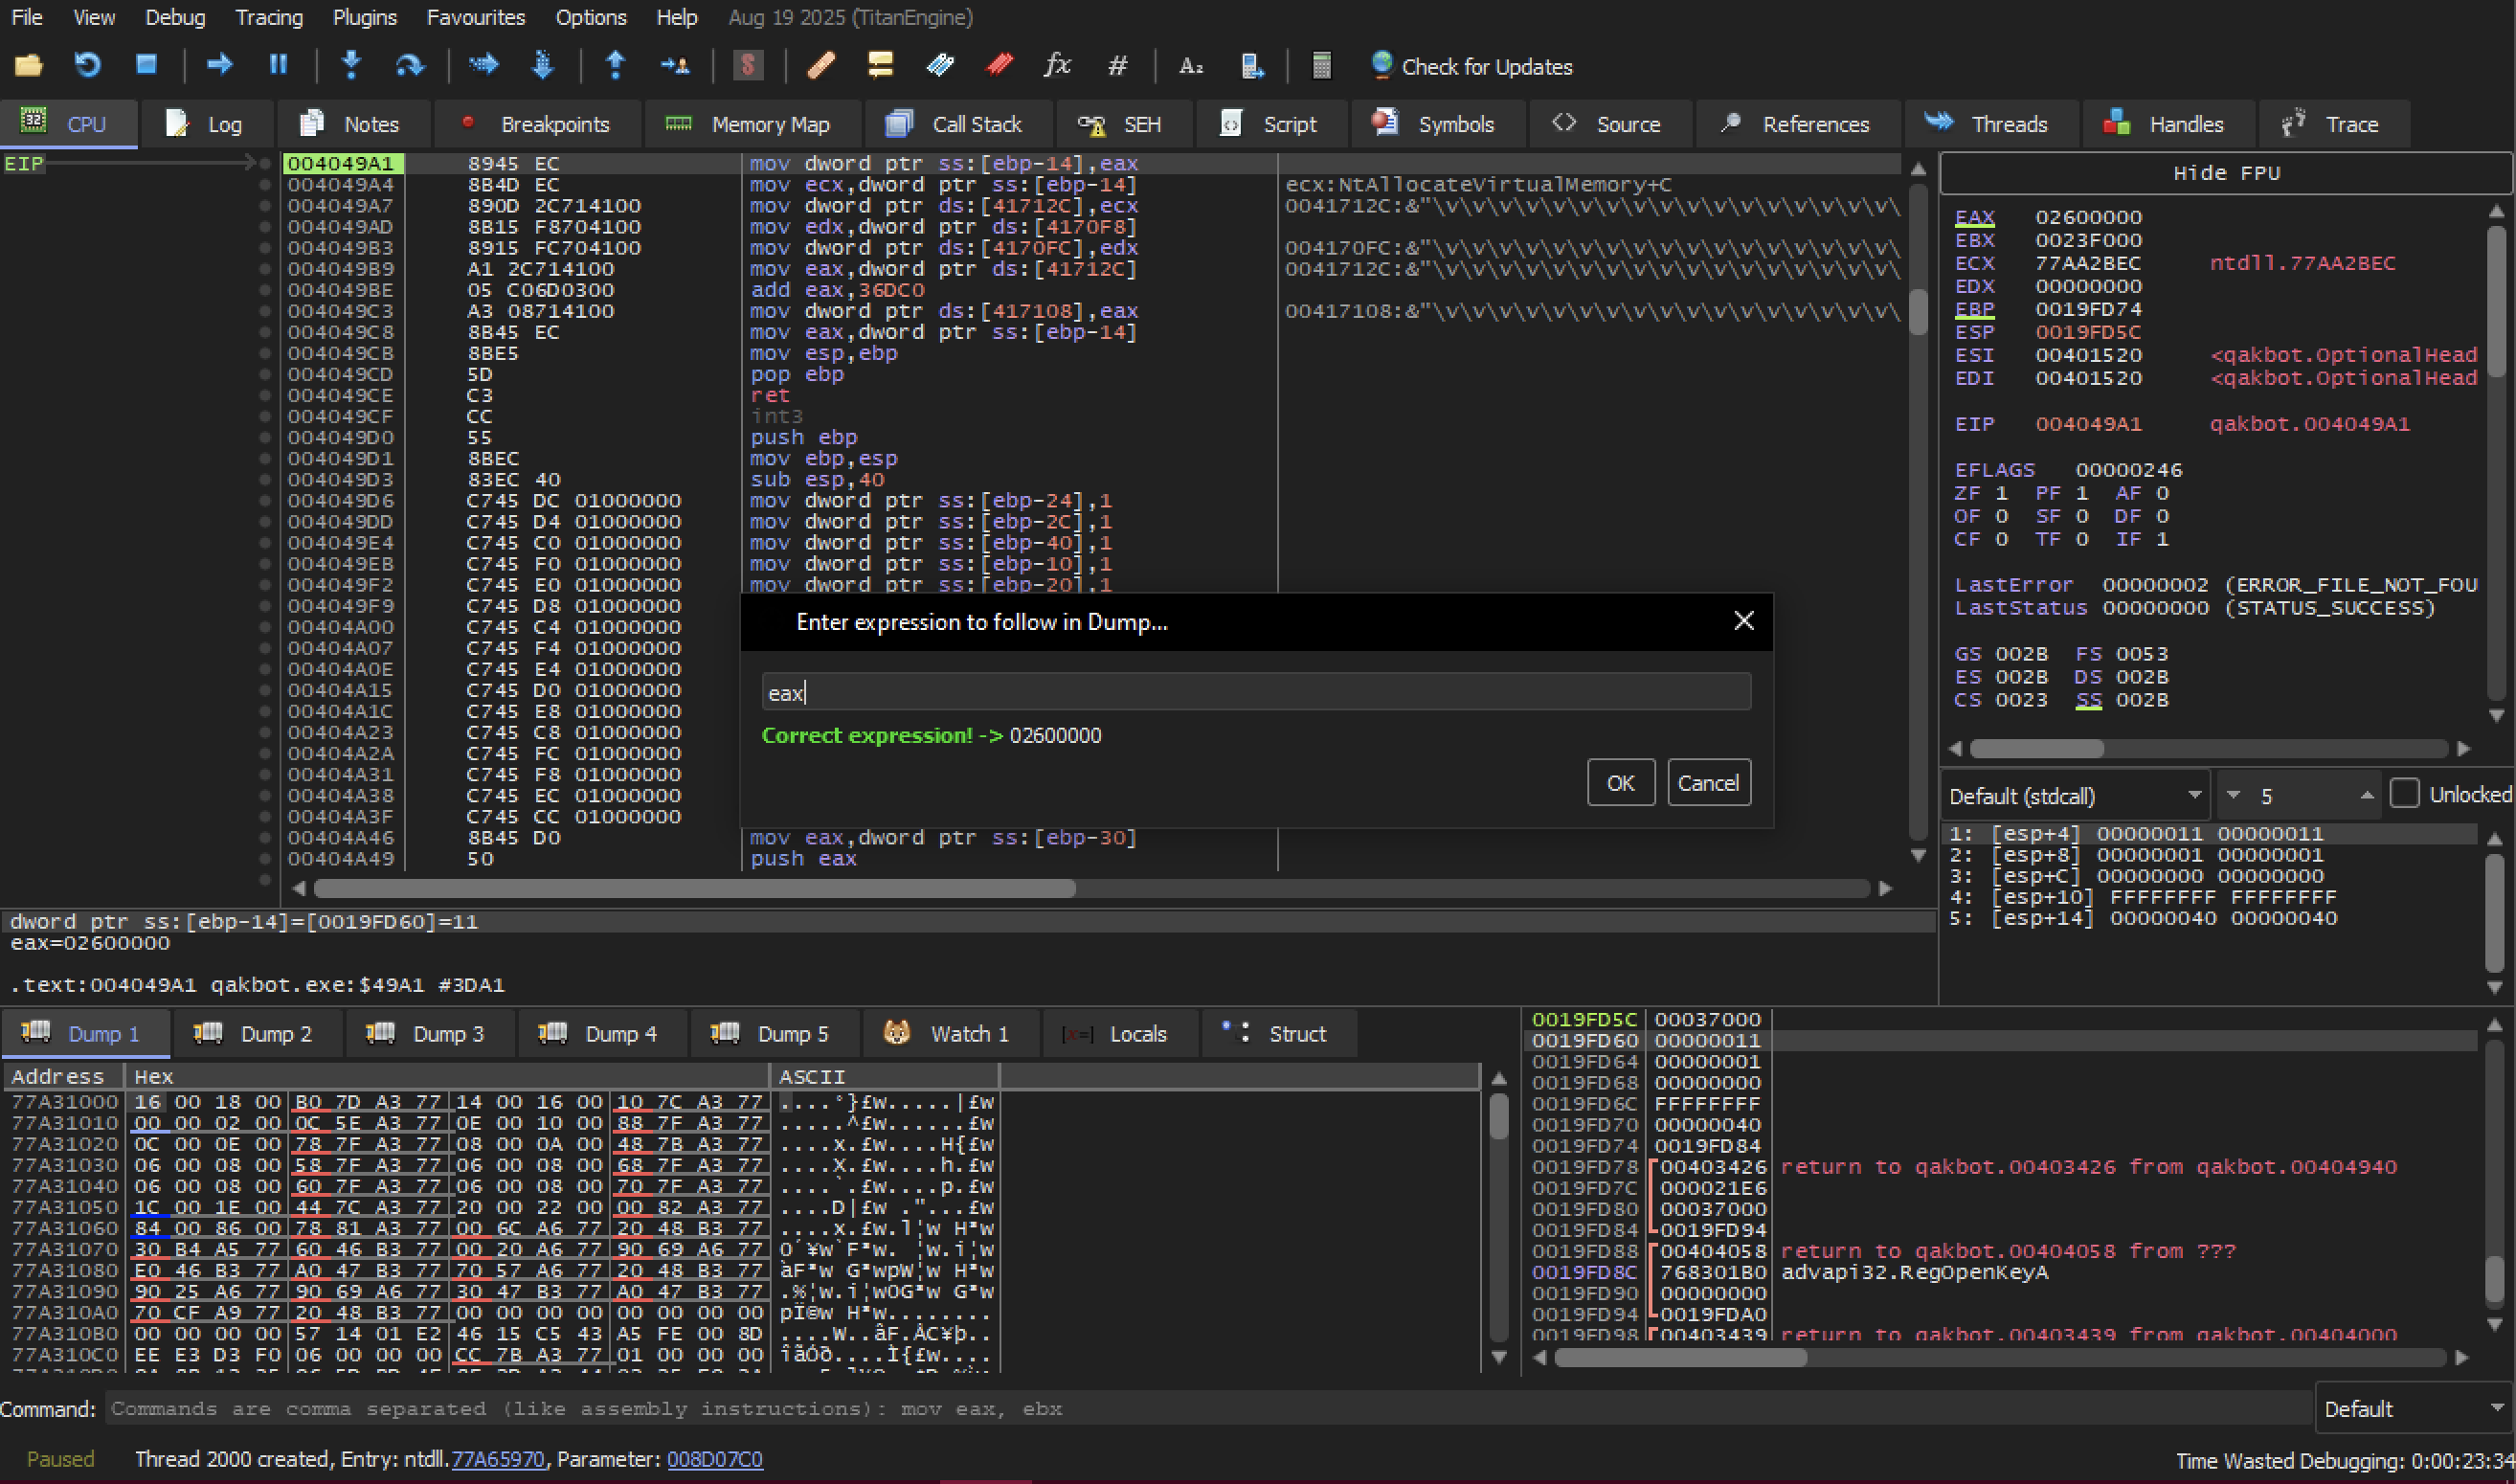
Task: Open the File menu
Action: (27, 17)
